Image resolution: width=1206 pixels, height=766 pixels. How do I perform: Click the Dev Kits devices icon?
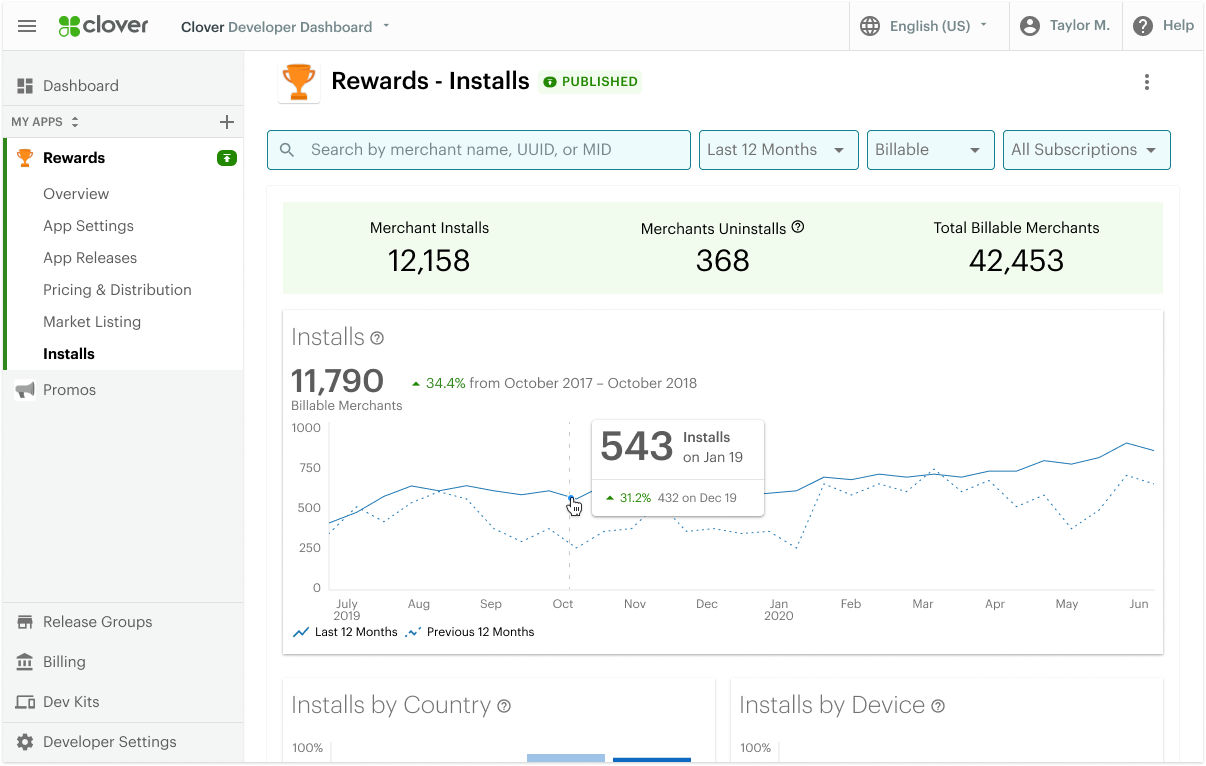[x=25, y=702]
